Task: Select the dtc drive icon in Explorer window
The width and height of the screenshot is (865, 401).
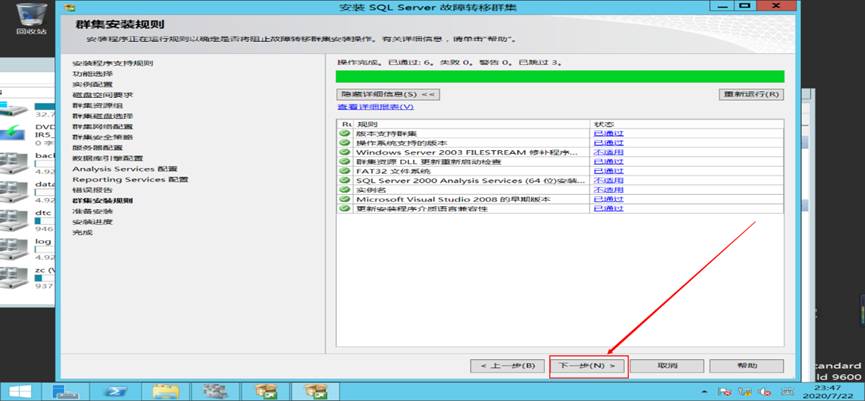Action: [13, 220]
